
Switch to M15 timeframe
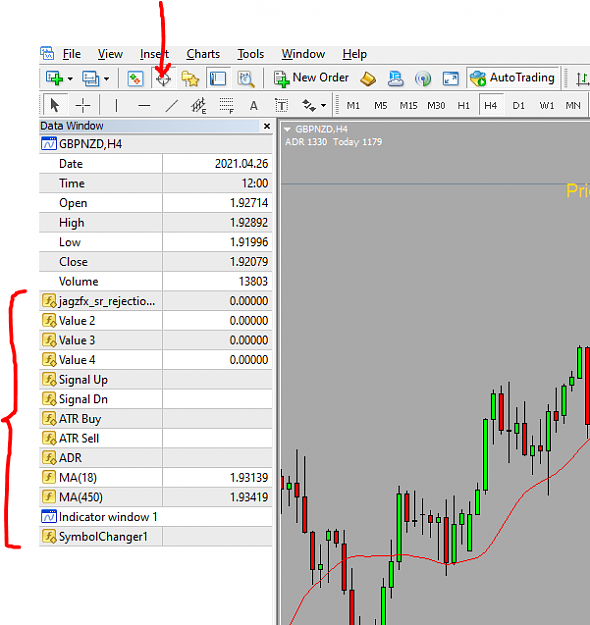coord(409,106)
